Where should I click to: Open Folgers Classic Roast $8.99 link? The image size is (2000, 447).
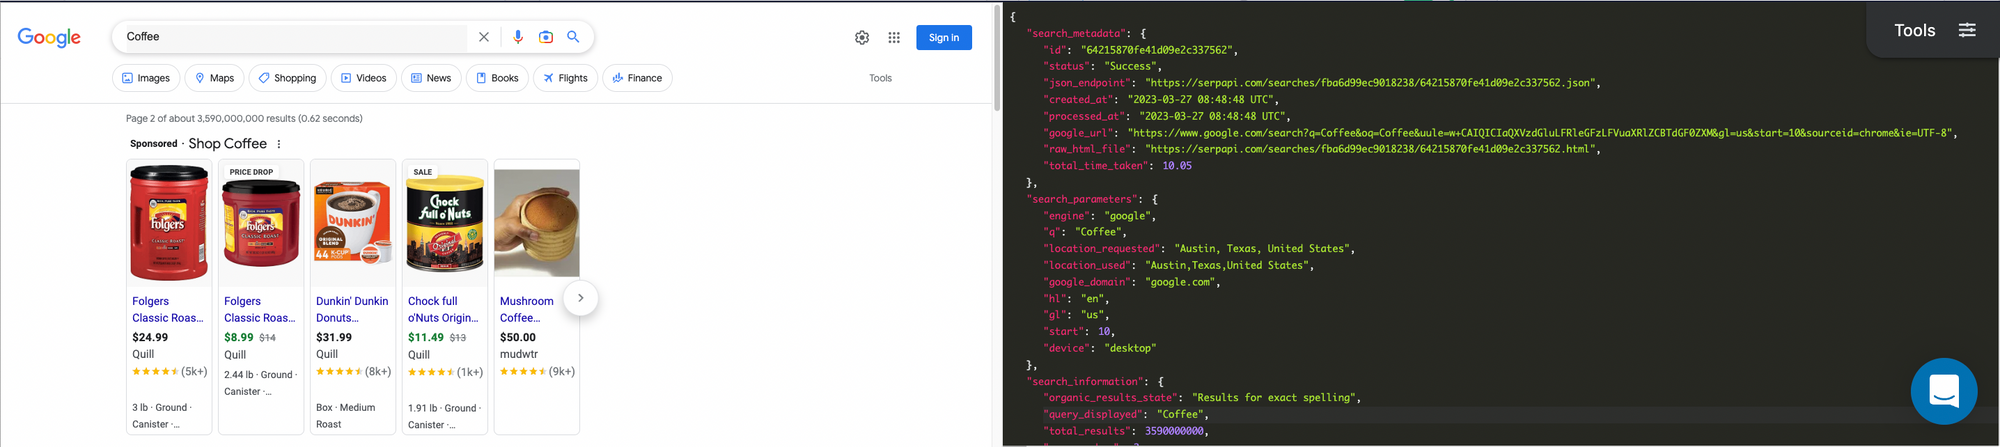coord(259,309)
